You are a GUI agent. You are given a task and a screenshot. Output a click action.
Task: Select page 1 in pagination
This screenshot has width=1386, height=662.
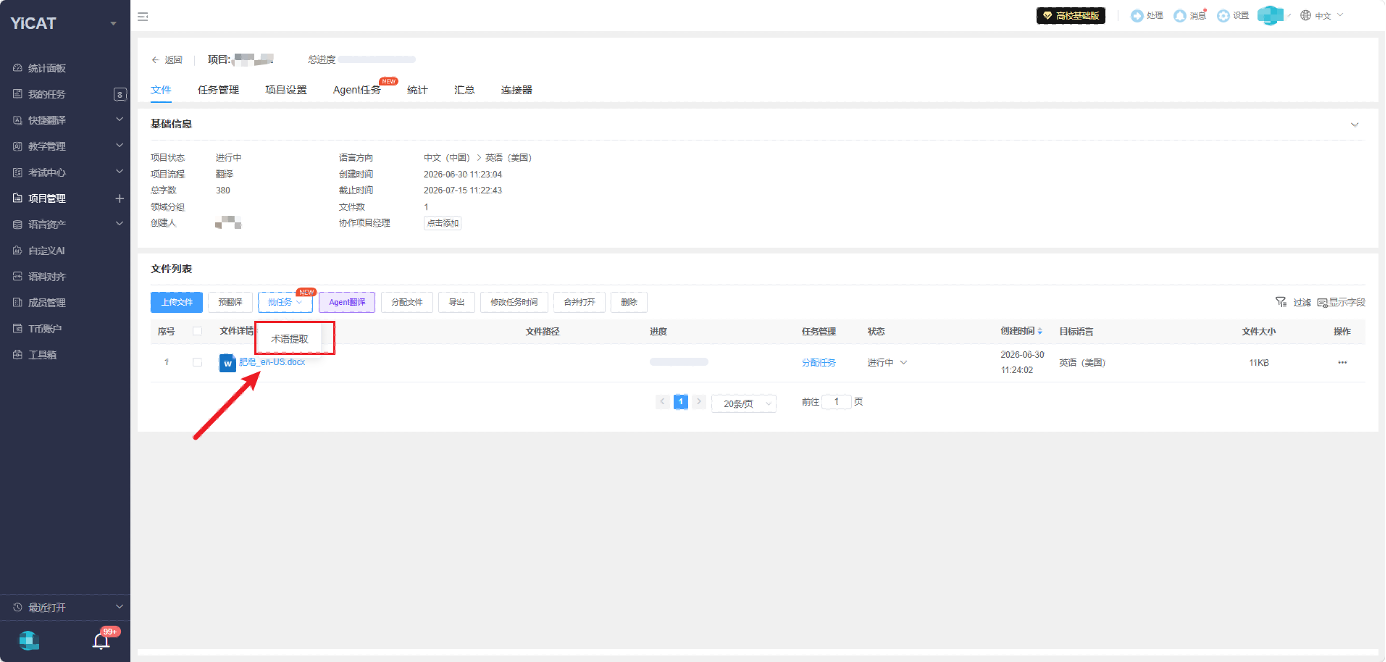tap(681, 402)
